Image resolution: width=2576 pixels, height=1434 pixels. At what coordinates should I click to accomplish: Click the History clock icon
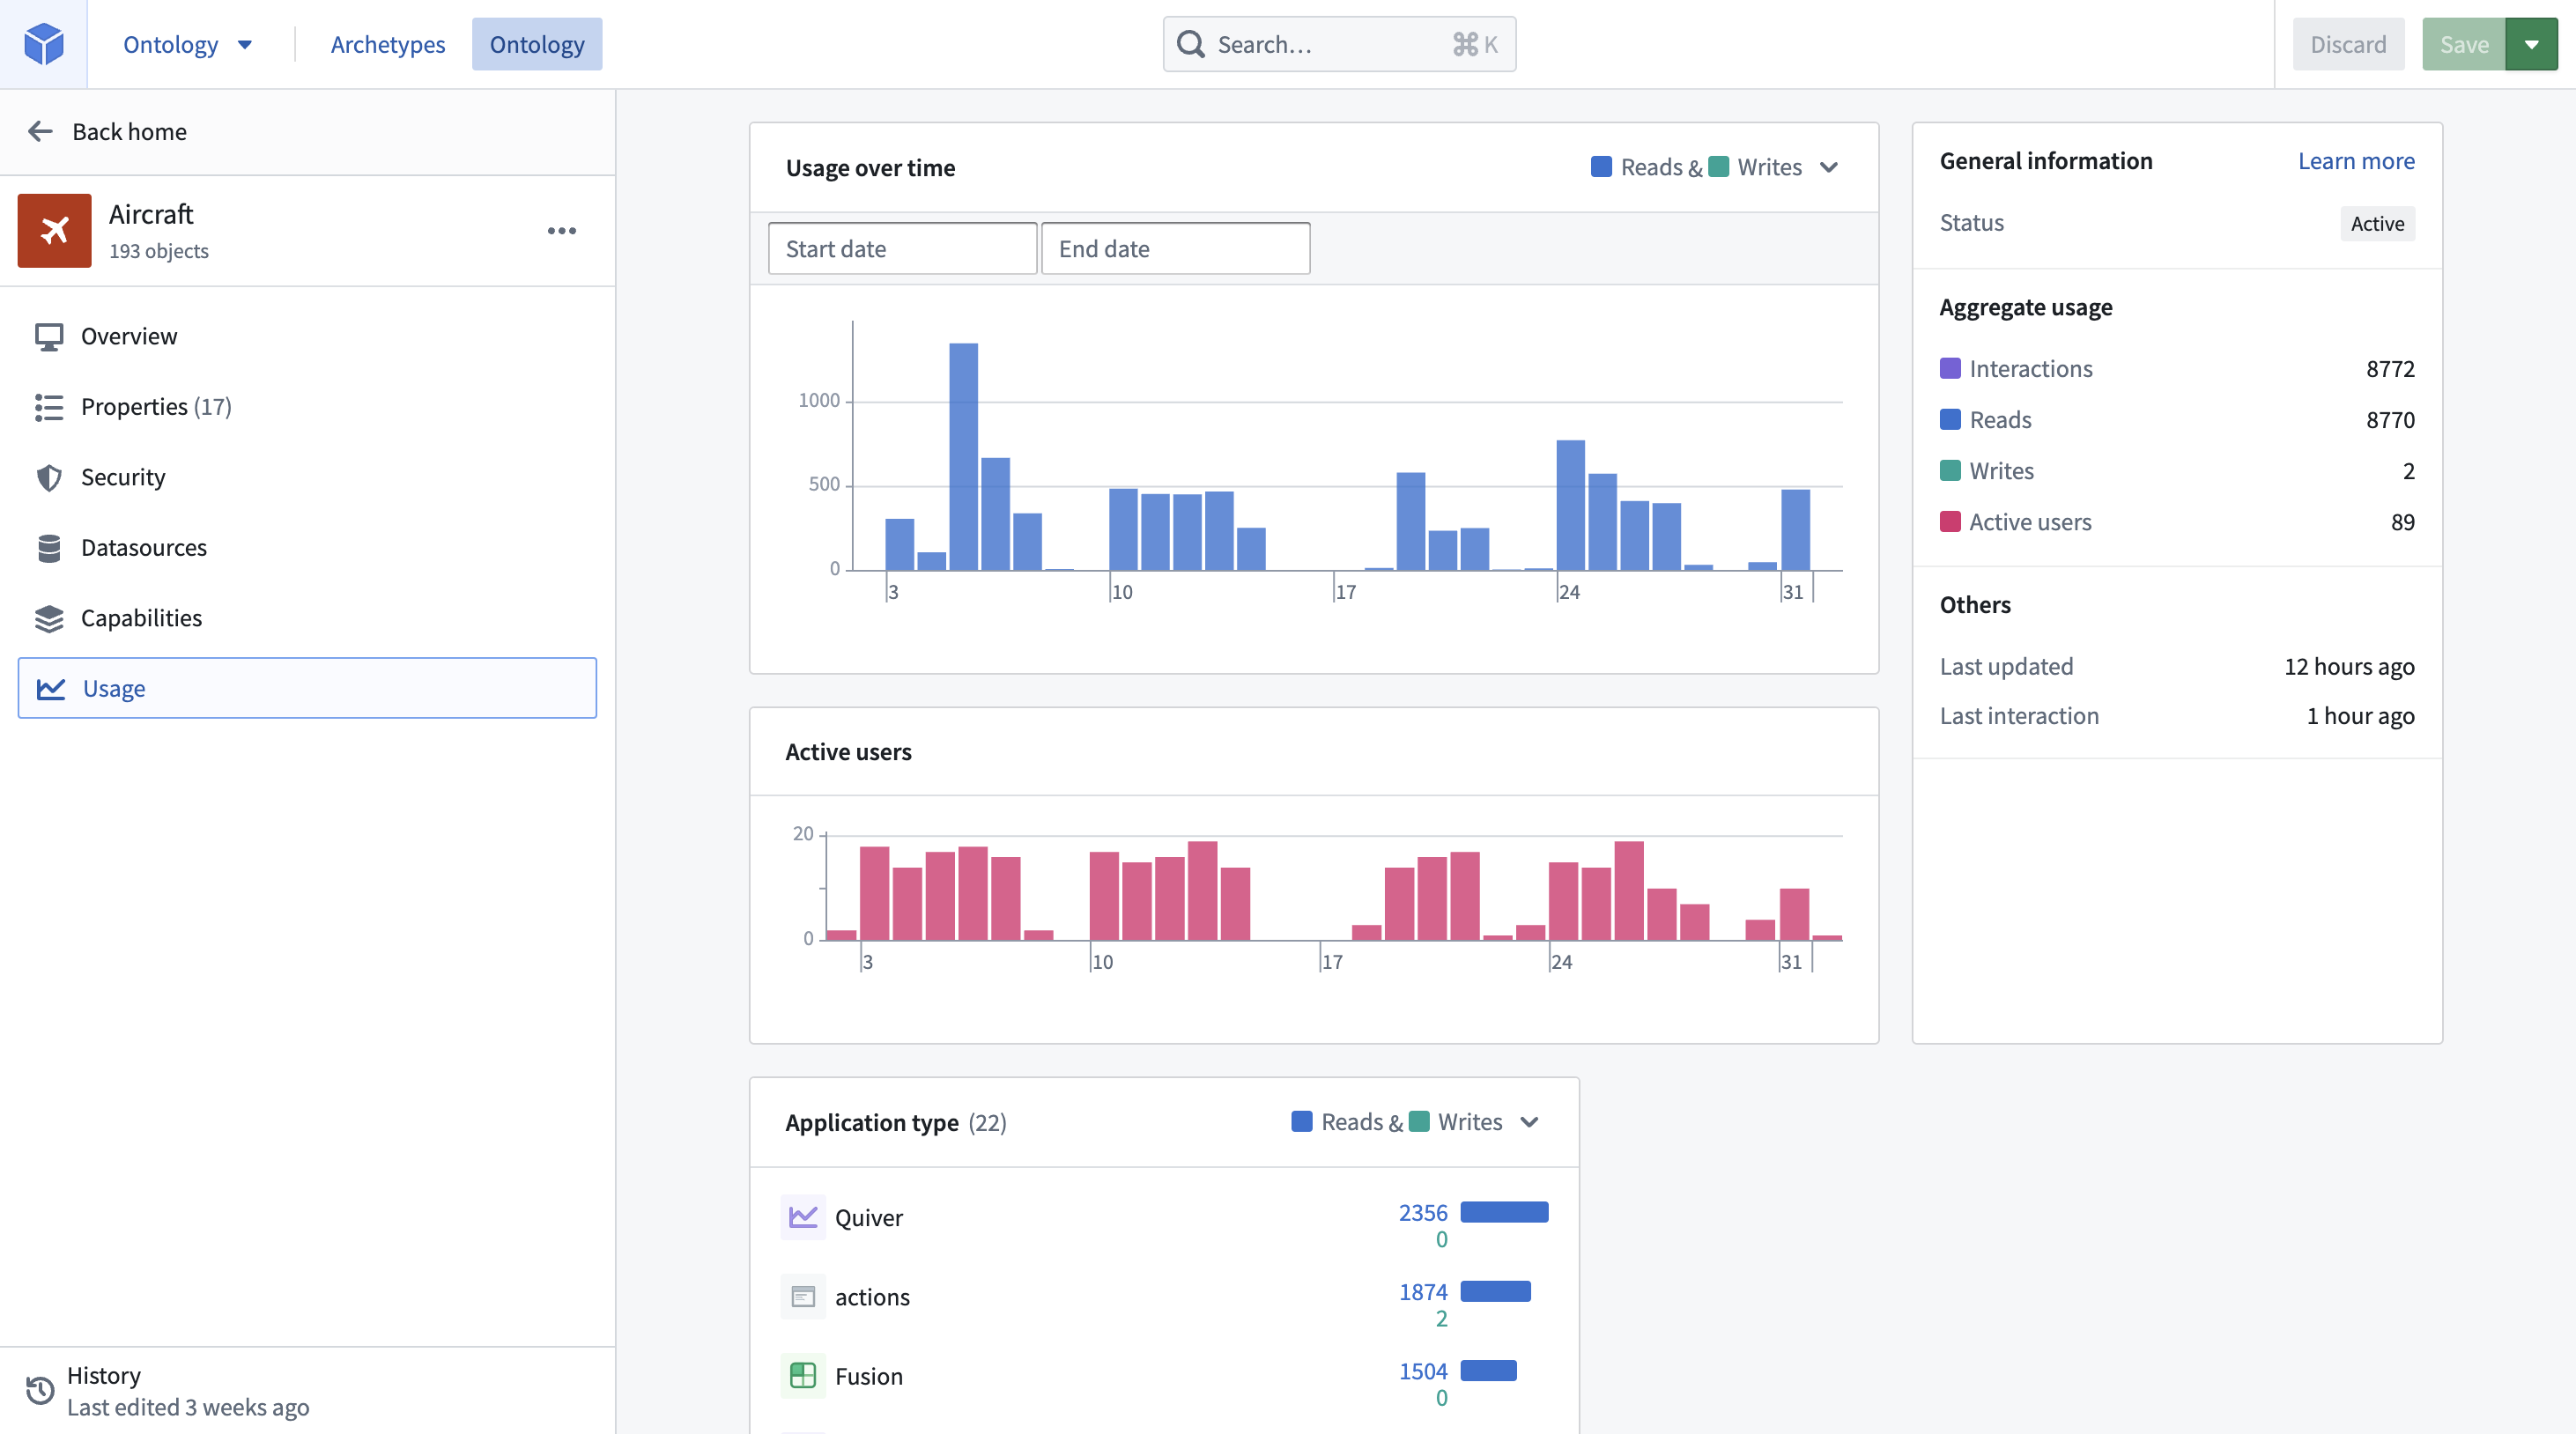click(x=40, y=1390)
